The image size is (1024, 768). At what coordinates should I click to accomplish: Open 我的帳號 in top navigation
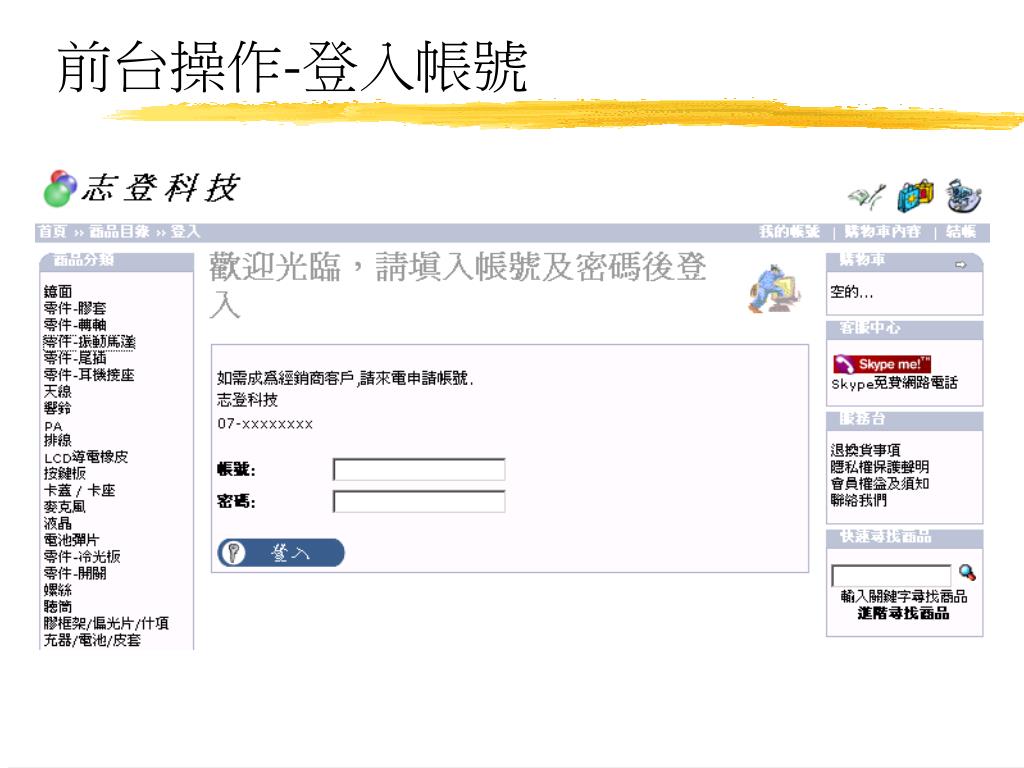click(x=789, y=231)
